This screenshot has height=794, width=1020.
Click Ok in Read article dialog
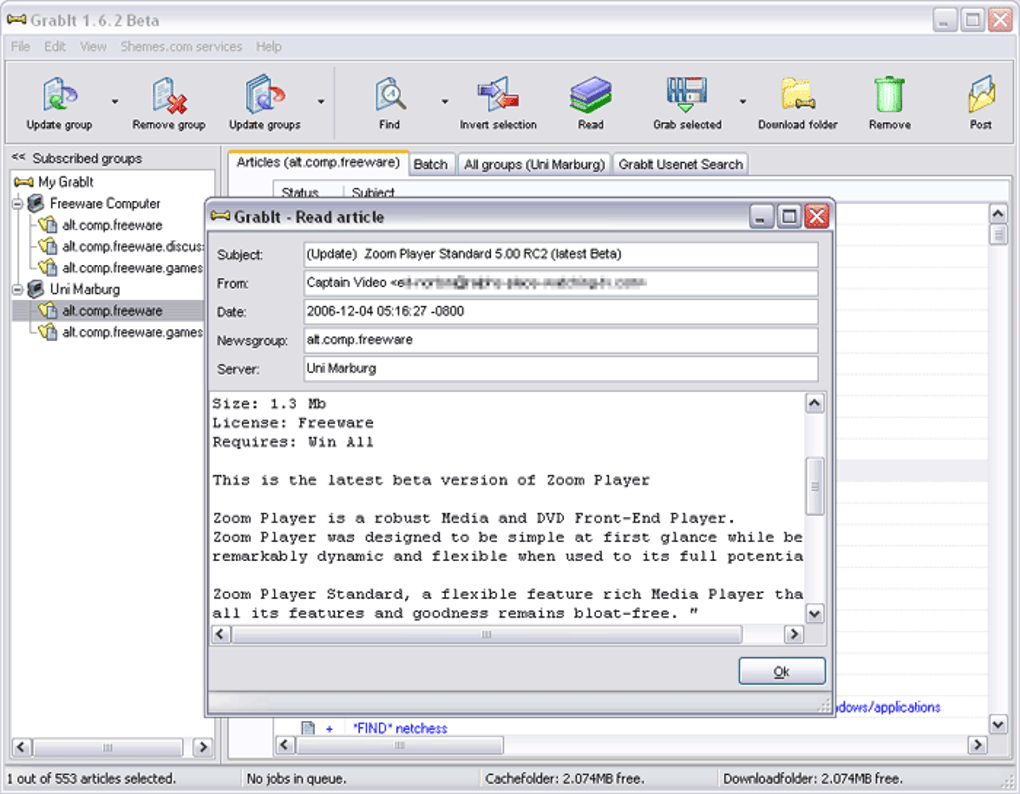pyautogui.click(x=782, y=671)
